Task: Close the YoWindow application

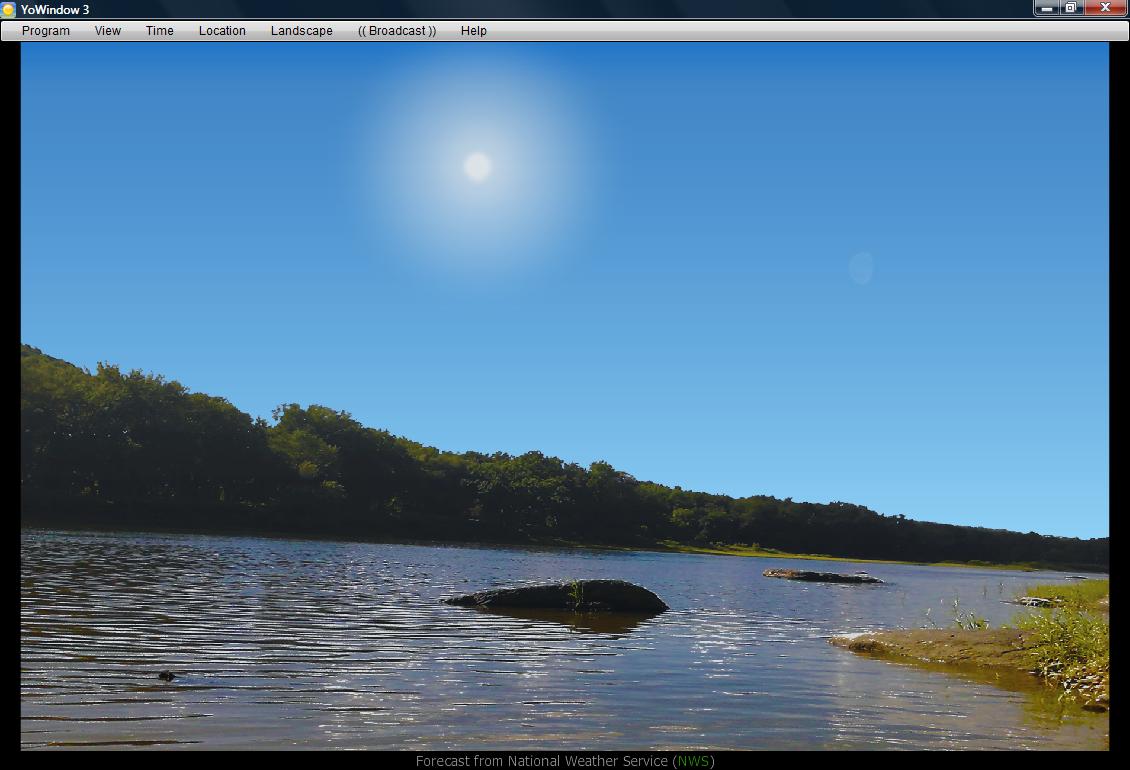Action: (1106, 8)
